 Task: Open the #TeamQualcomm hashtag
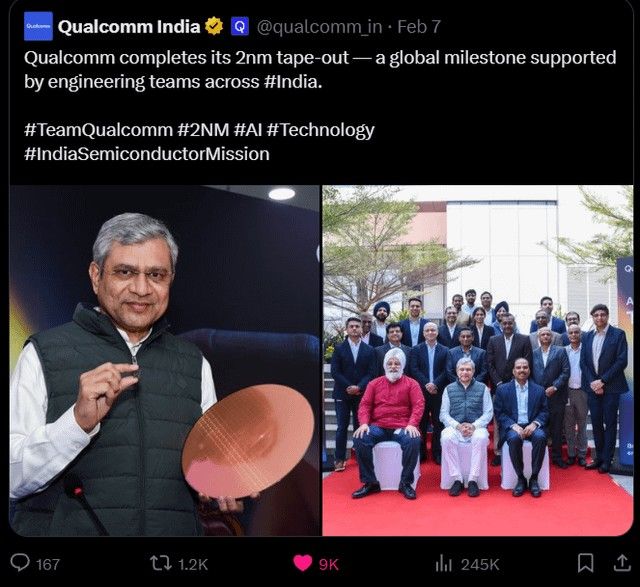pos(98,130)
